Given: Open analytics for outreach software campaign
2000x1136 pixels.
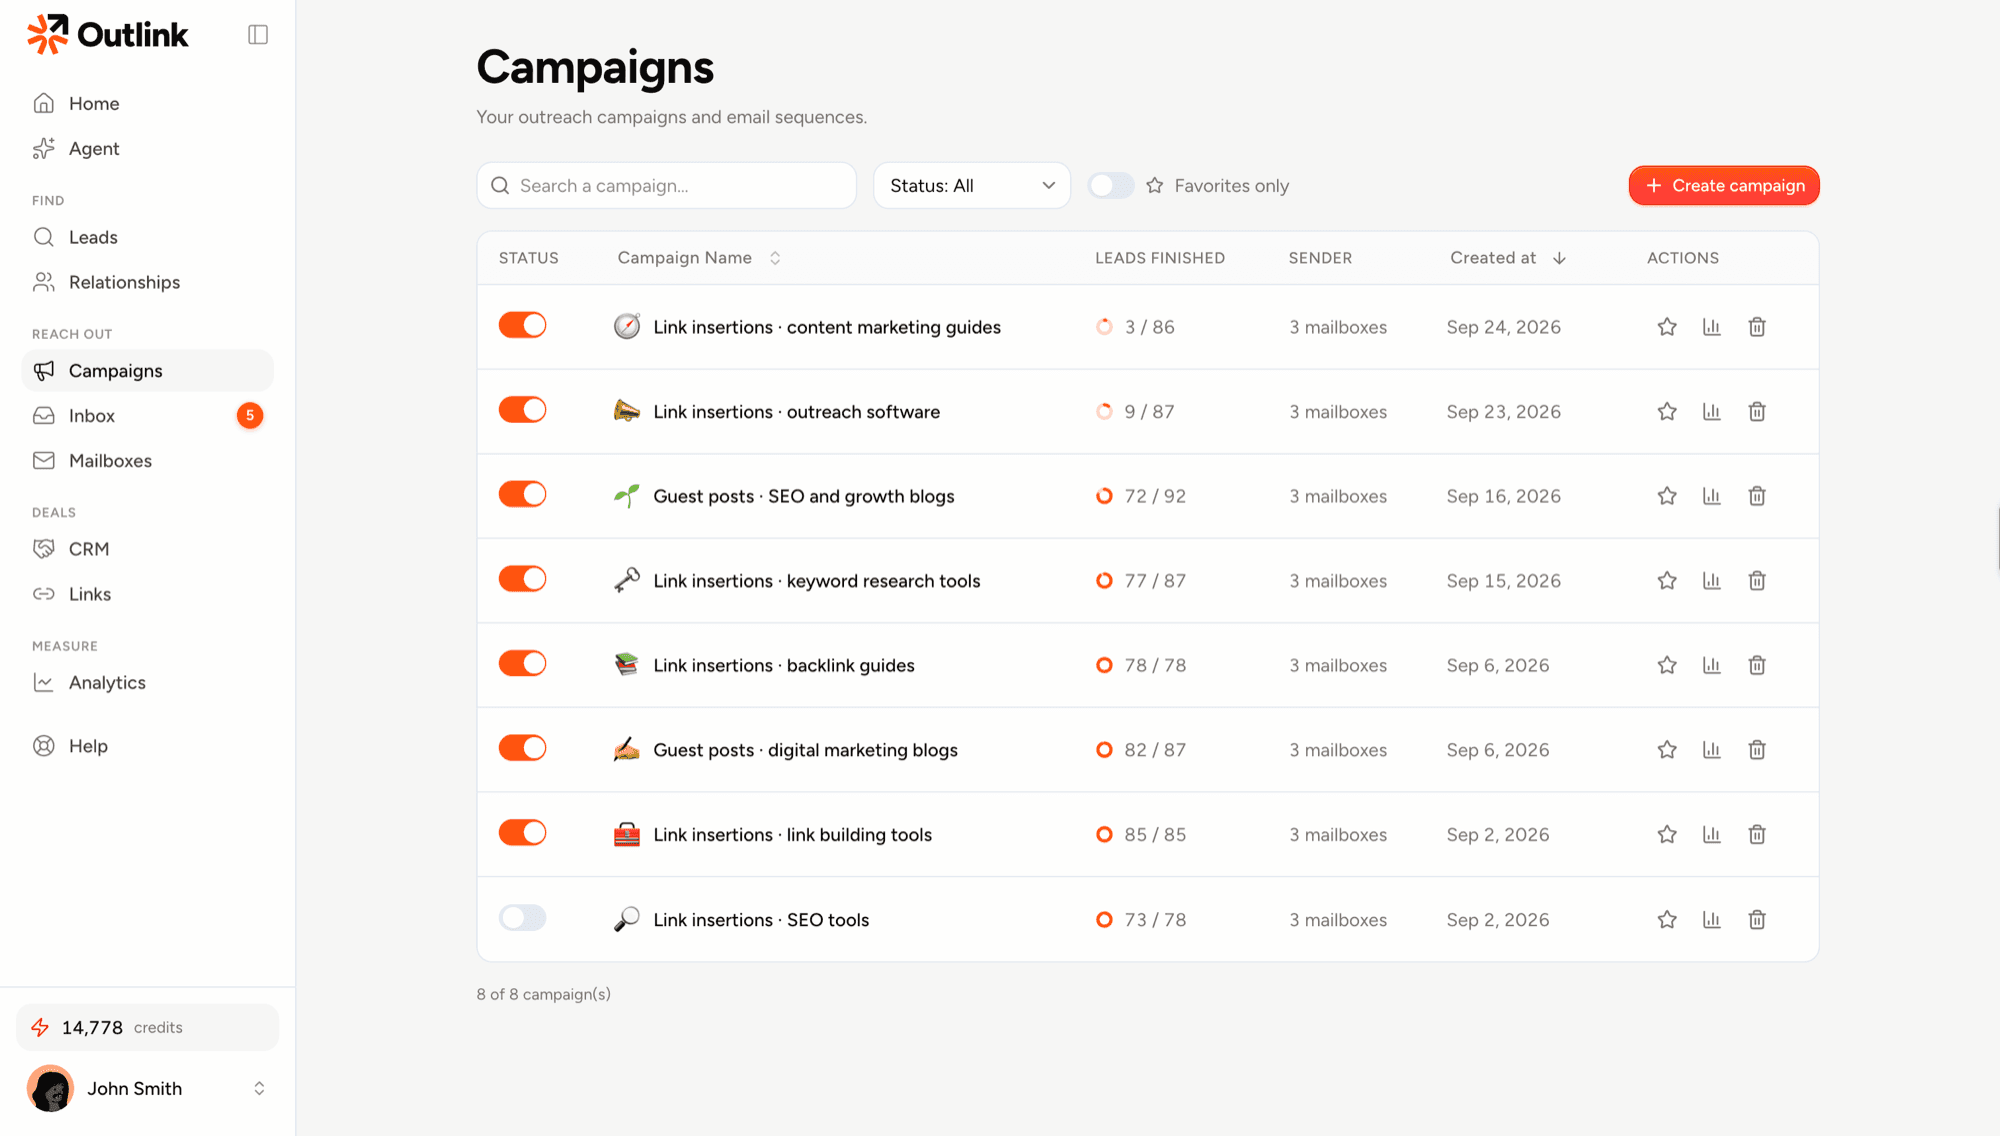Looking at the screenshot, I should tap(1712, 412).
